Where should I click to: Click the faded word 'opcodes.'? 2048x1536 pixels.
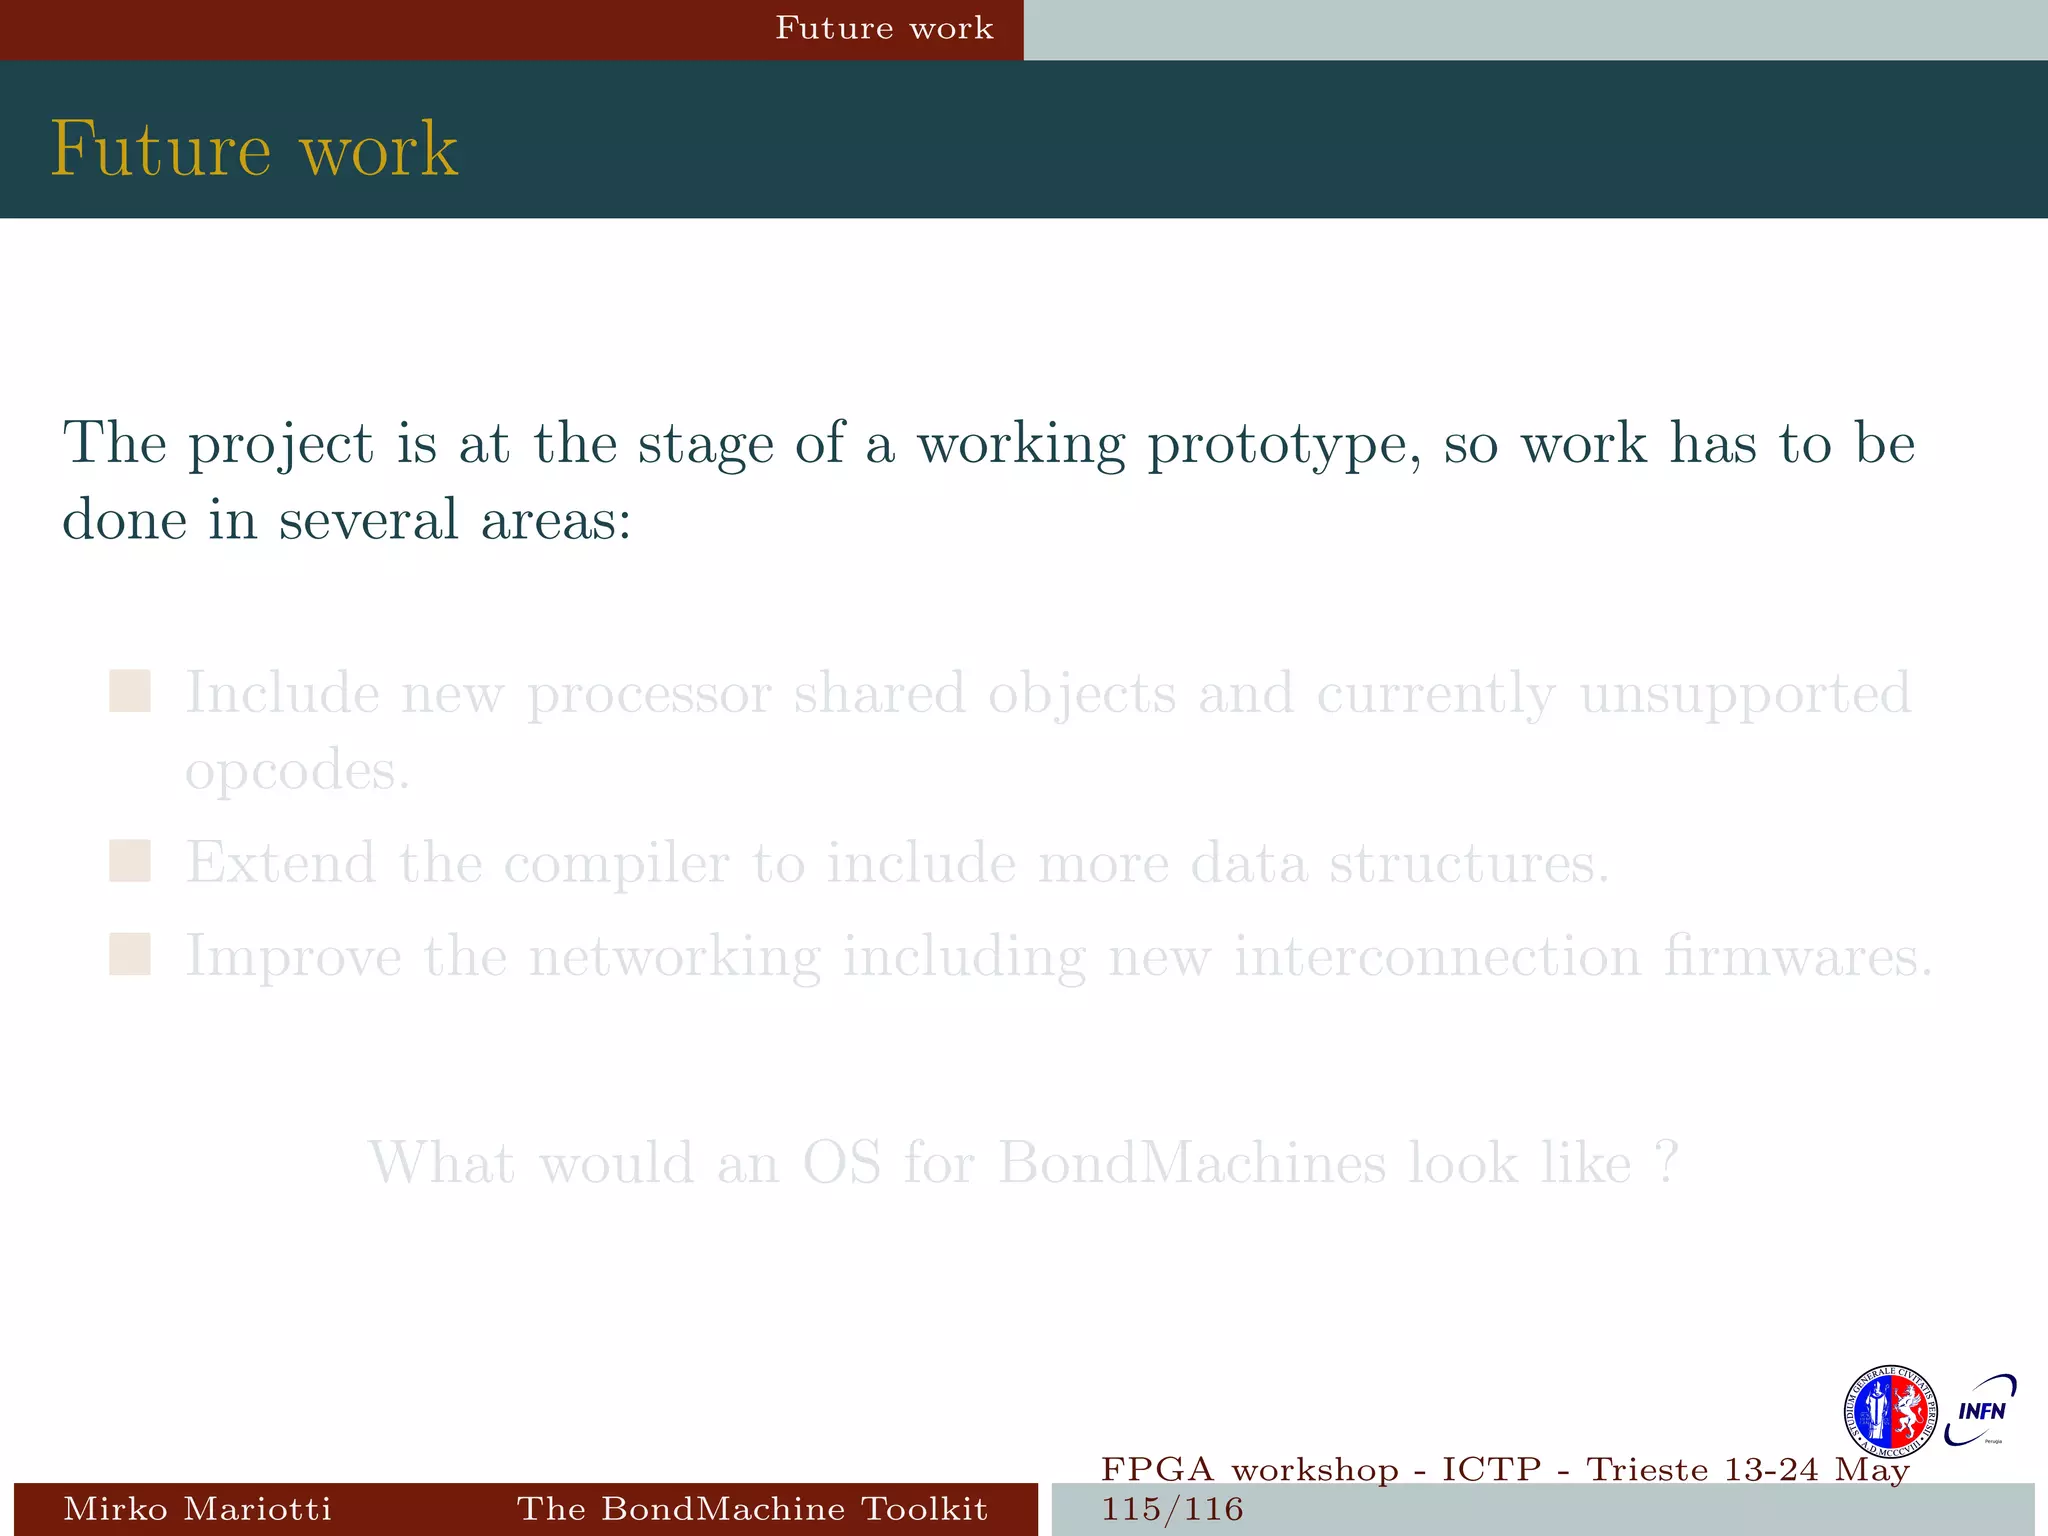click(297, 771)
